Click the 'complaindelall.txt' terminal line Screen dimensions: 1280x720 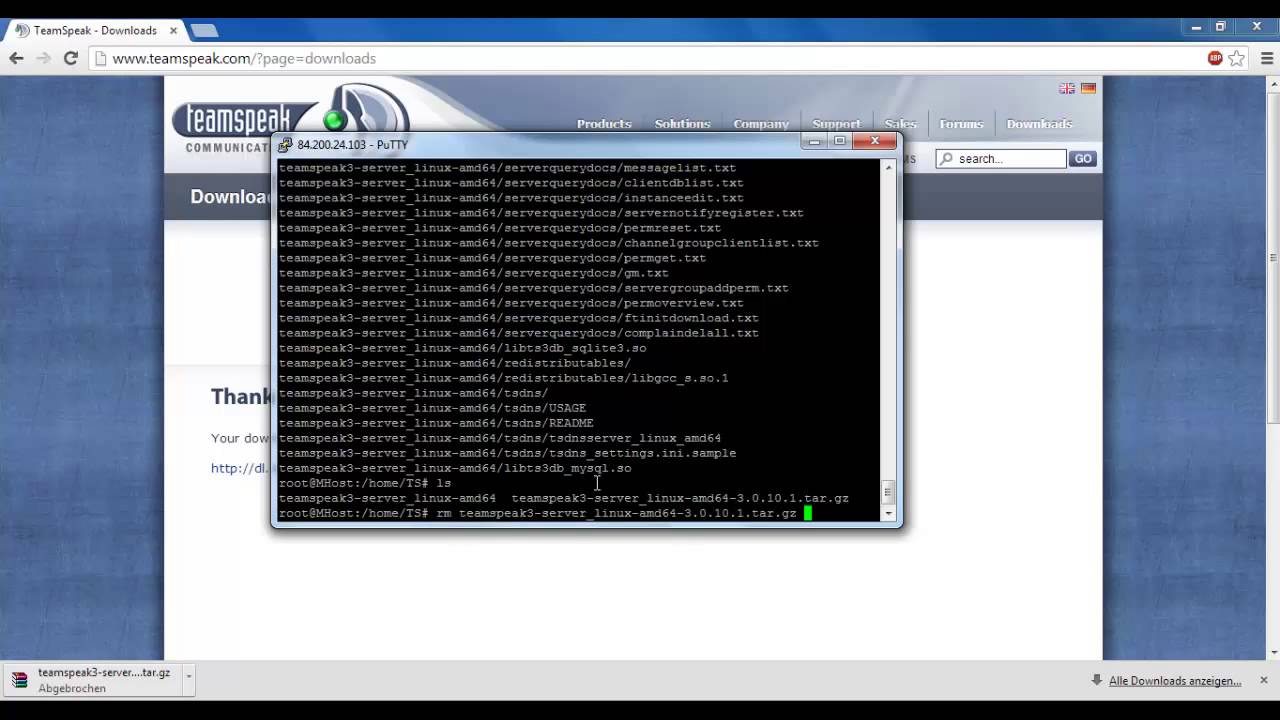[519, 333]
